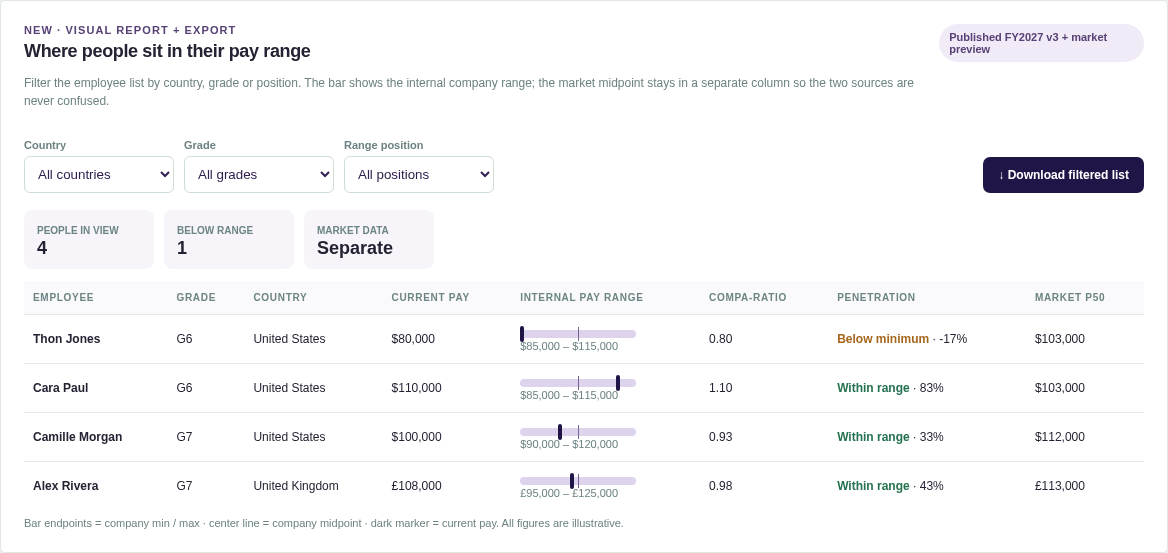Click the page title Where people sit
This screenshot has height=553, width=1168.
click(x=167, y=51)
